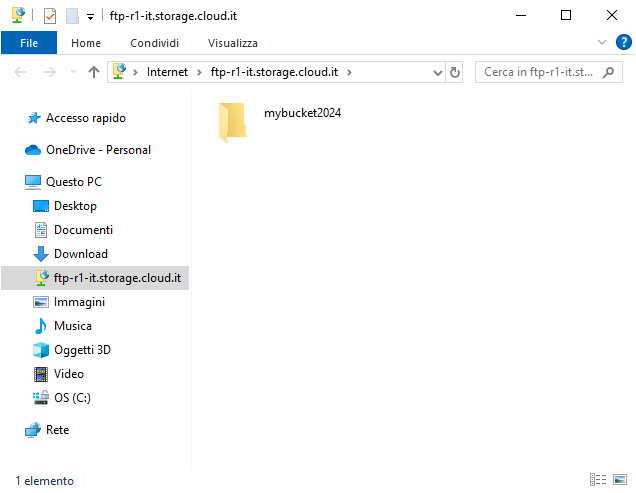Click the 1 elemento status bar text
The height and width of the screenshot is (493, 636).
(45, 481)
